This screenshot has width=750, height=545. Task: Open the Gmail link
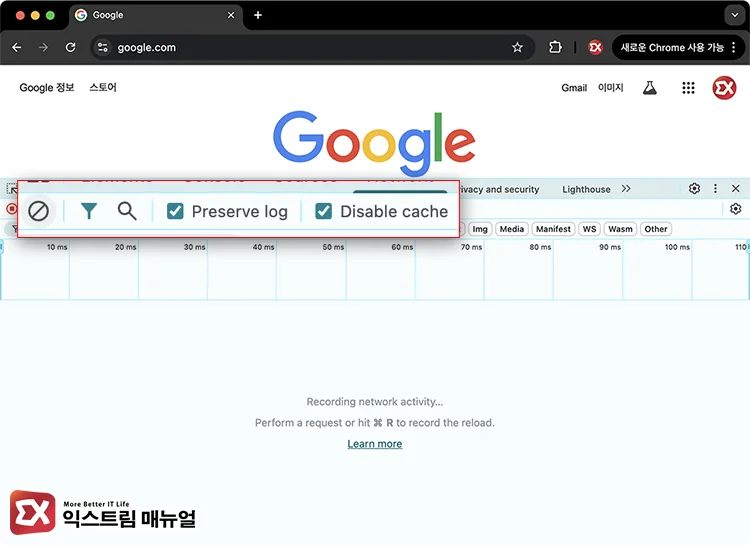tap(574, 88)
